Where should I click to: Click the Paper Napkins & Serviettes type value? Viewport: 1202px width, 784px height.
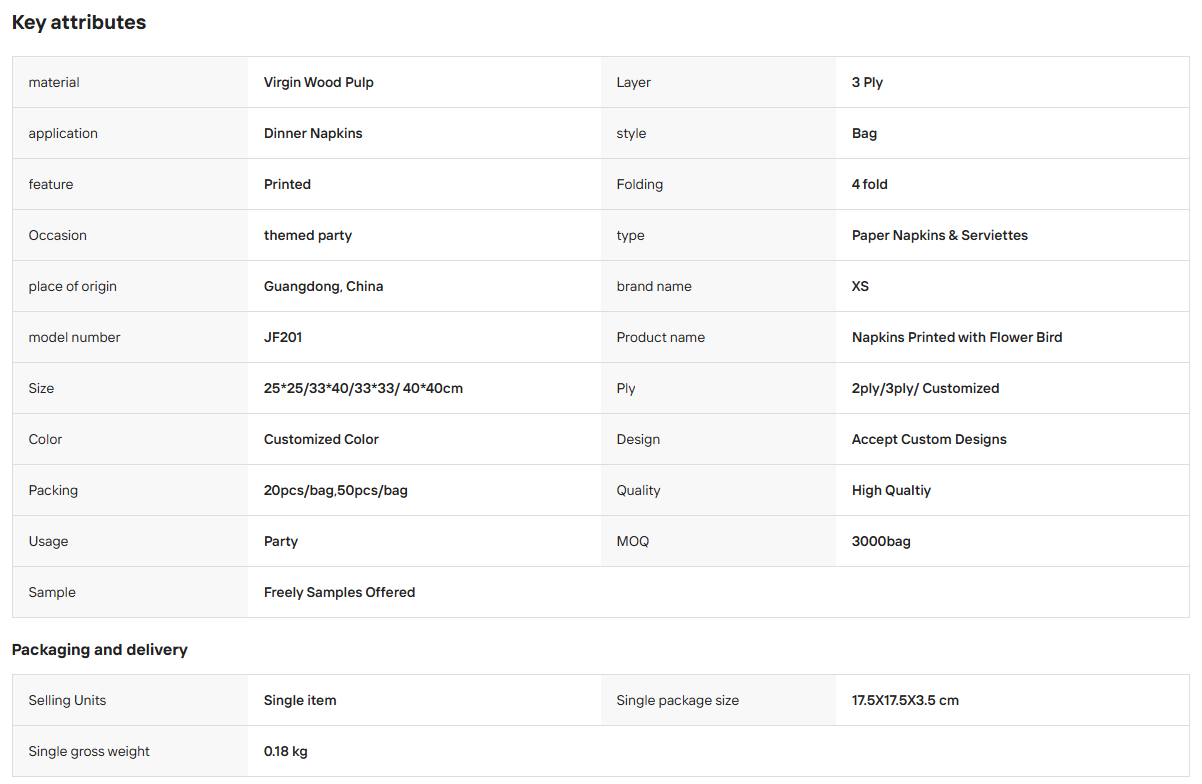(940, 235)
